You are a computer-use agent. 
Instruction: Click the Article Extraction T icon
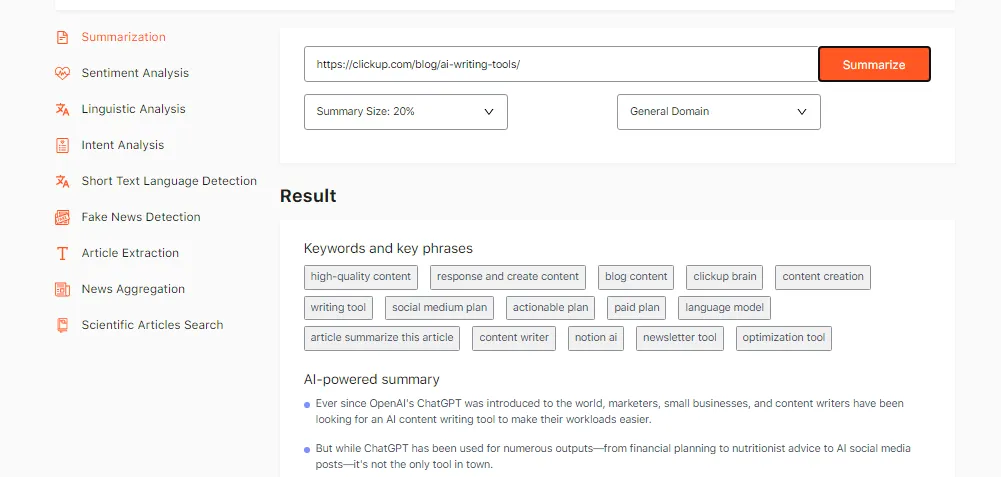[x=62, y=253]
